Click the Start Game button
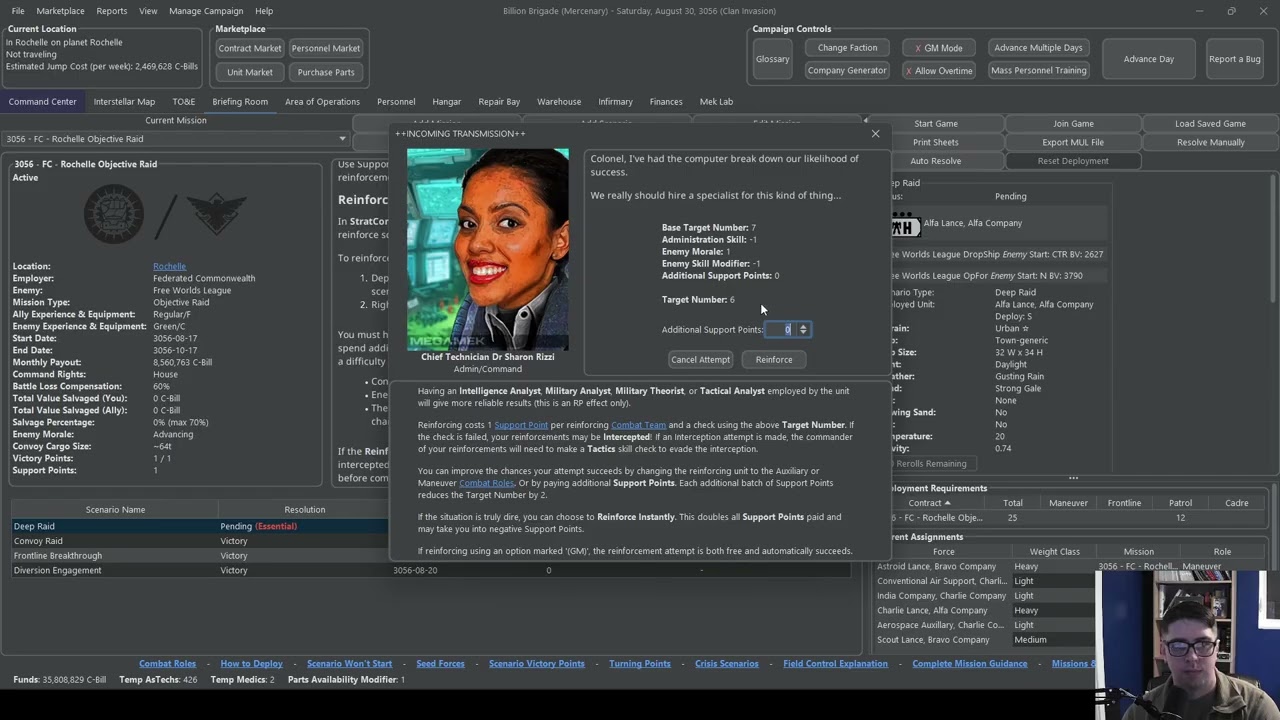Viewport: 1280px width, 720px height. tap(936, 124)
